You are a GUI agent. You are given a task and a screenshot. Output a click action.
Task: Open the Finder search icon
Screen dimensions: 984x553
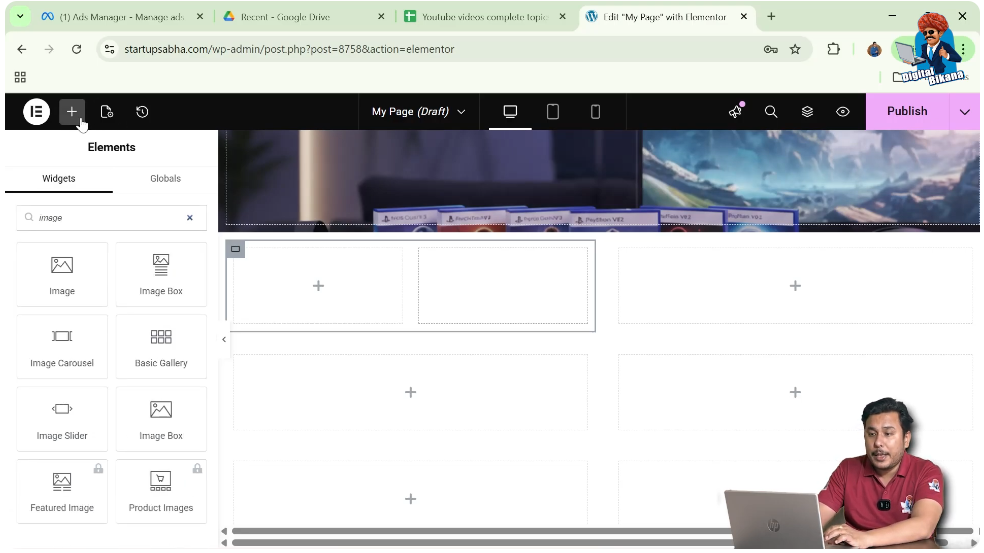(x=771, y=112)
